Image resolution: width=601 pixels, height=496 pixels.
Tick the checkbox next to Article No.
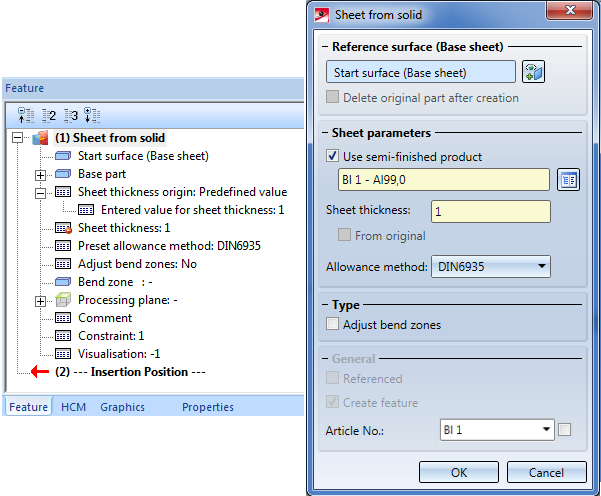565,430
